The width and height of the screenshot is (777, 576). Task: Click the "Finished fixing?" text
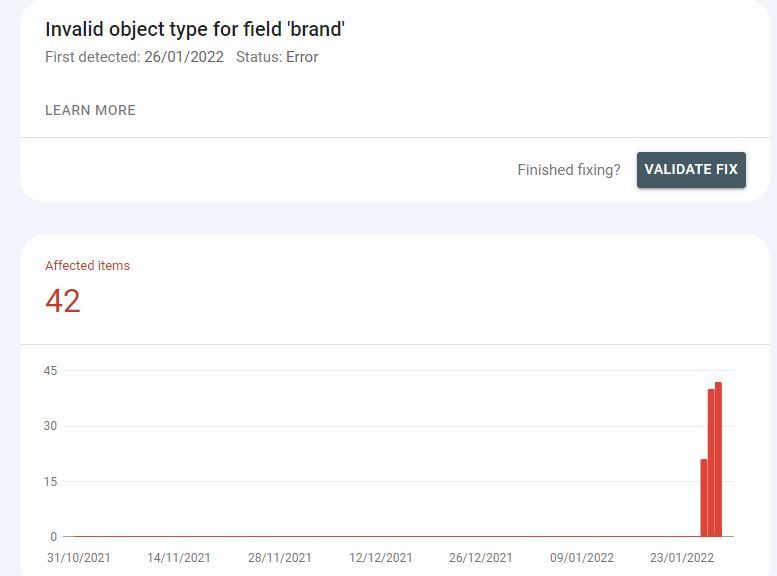coord(569,170)
